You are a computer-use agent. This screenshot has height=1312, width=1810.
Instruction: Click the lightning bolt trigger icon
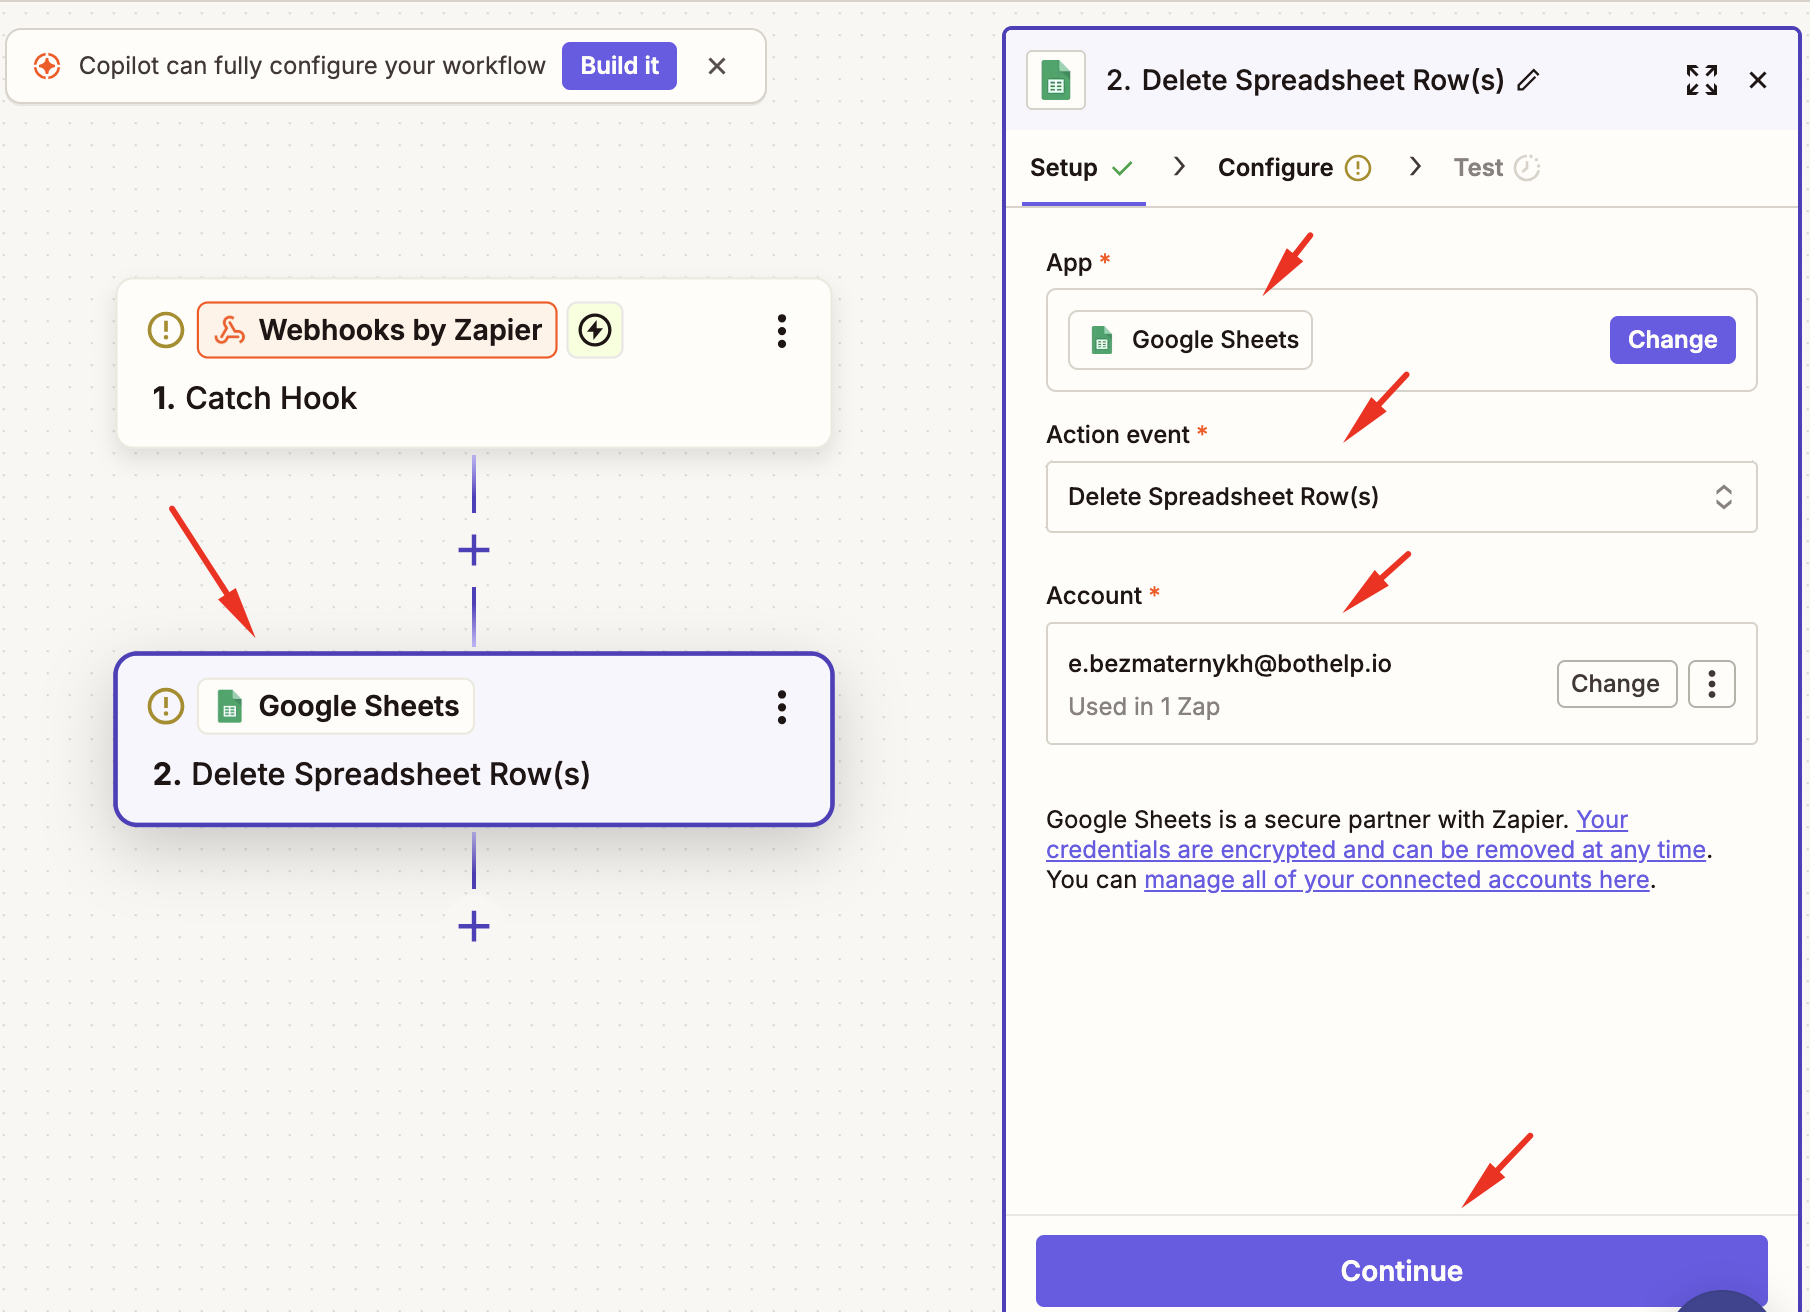(x=595, y=330)
